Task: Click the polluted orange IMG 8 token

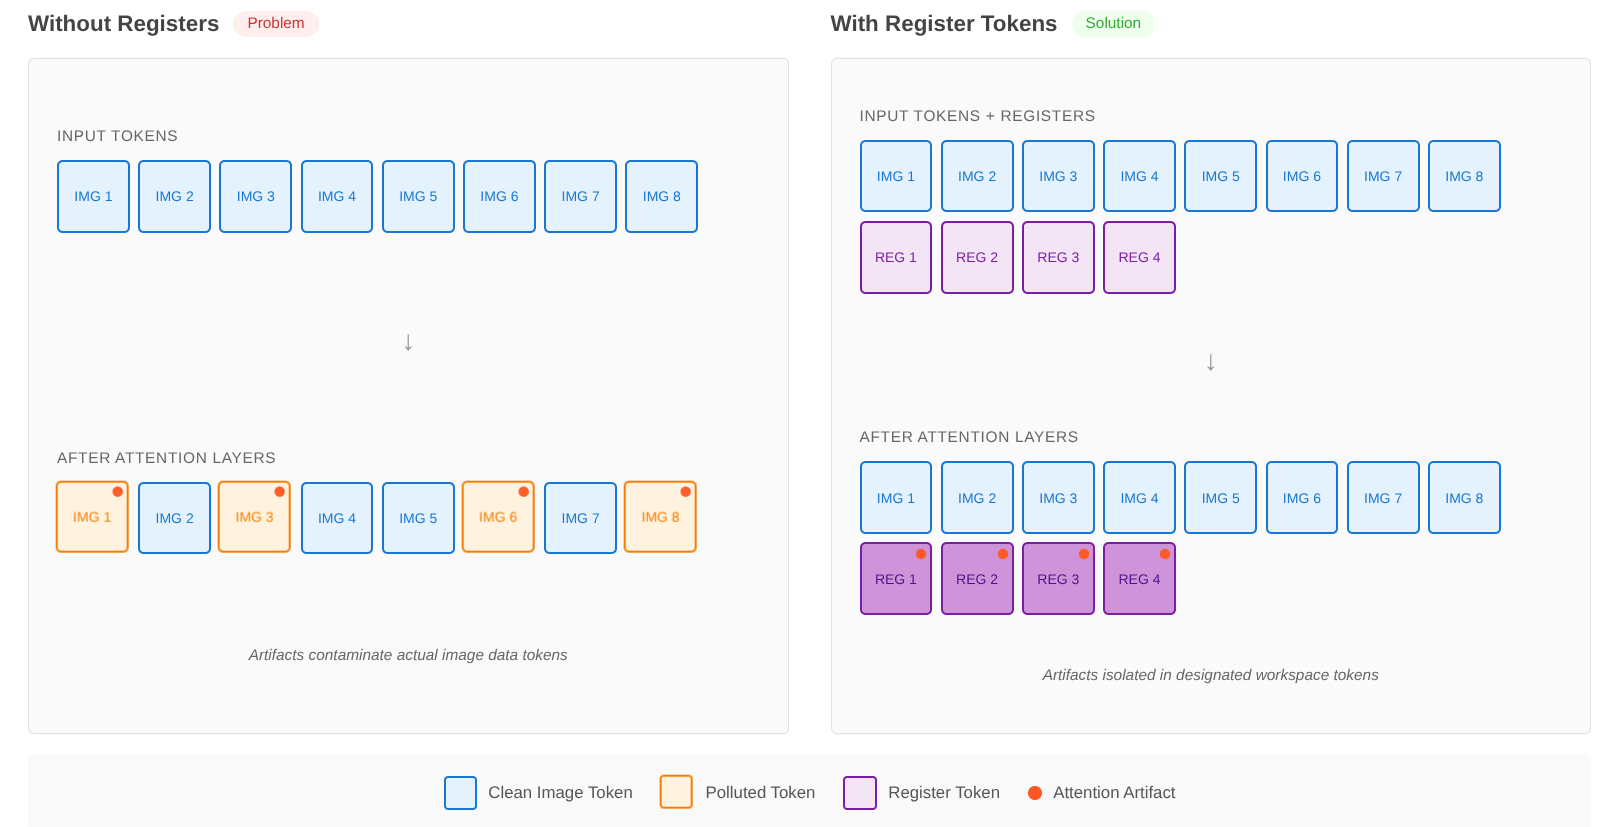Action: tap(660, 517)
